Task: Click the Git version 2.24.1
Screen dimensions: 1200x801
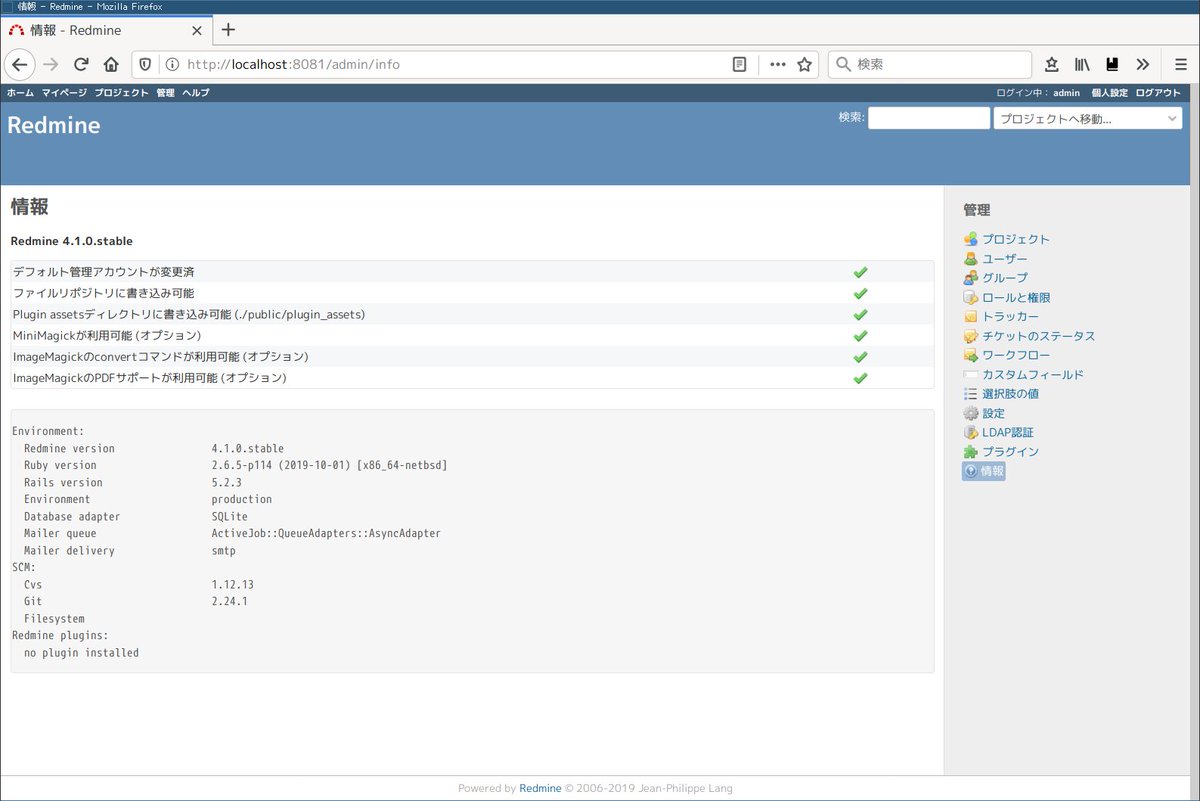Action: [230, 601]
